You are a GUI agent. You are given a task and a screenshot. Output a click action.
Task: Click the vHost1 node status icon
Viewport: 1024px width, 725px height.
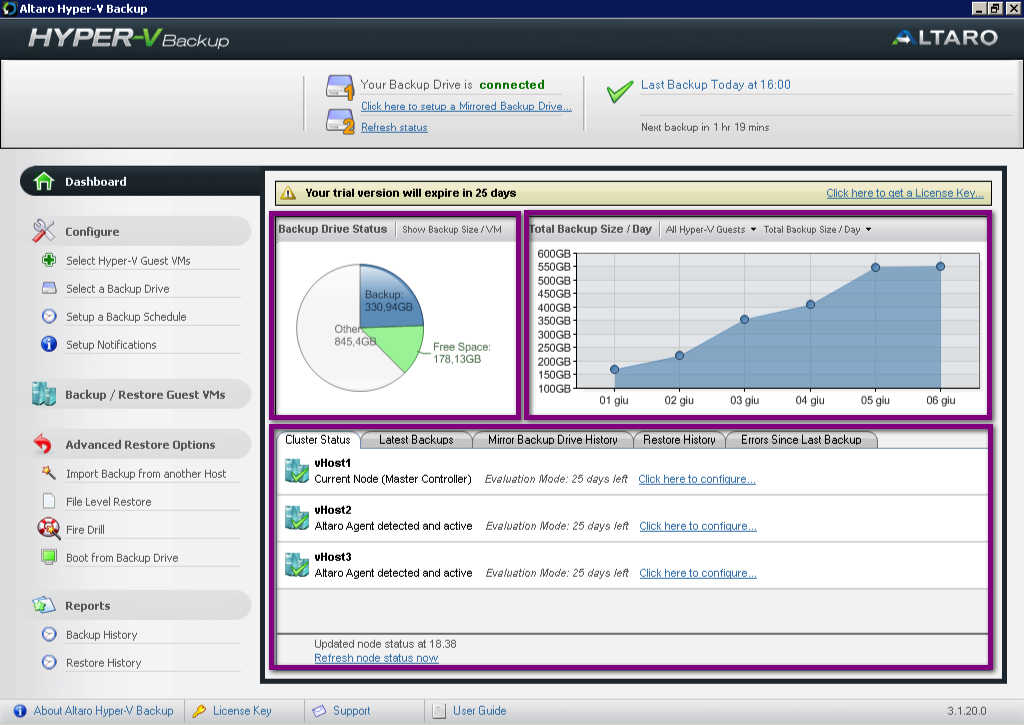297,471
